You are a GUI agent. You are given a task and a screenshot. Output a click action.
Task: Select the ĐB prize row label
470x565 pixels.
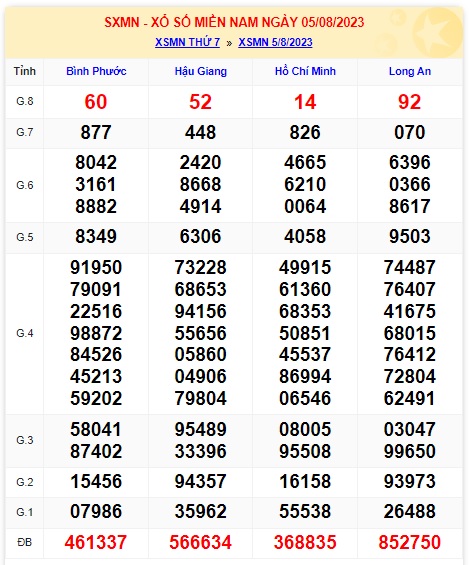click(25, 542)
